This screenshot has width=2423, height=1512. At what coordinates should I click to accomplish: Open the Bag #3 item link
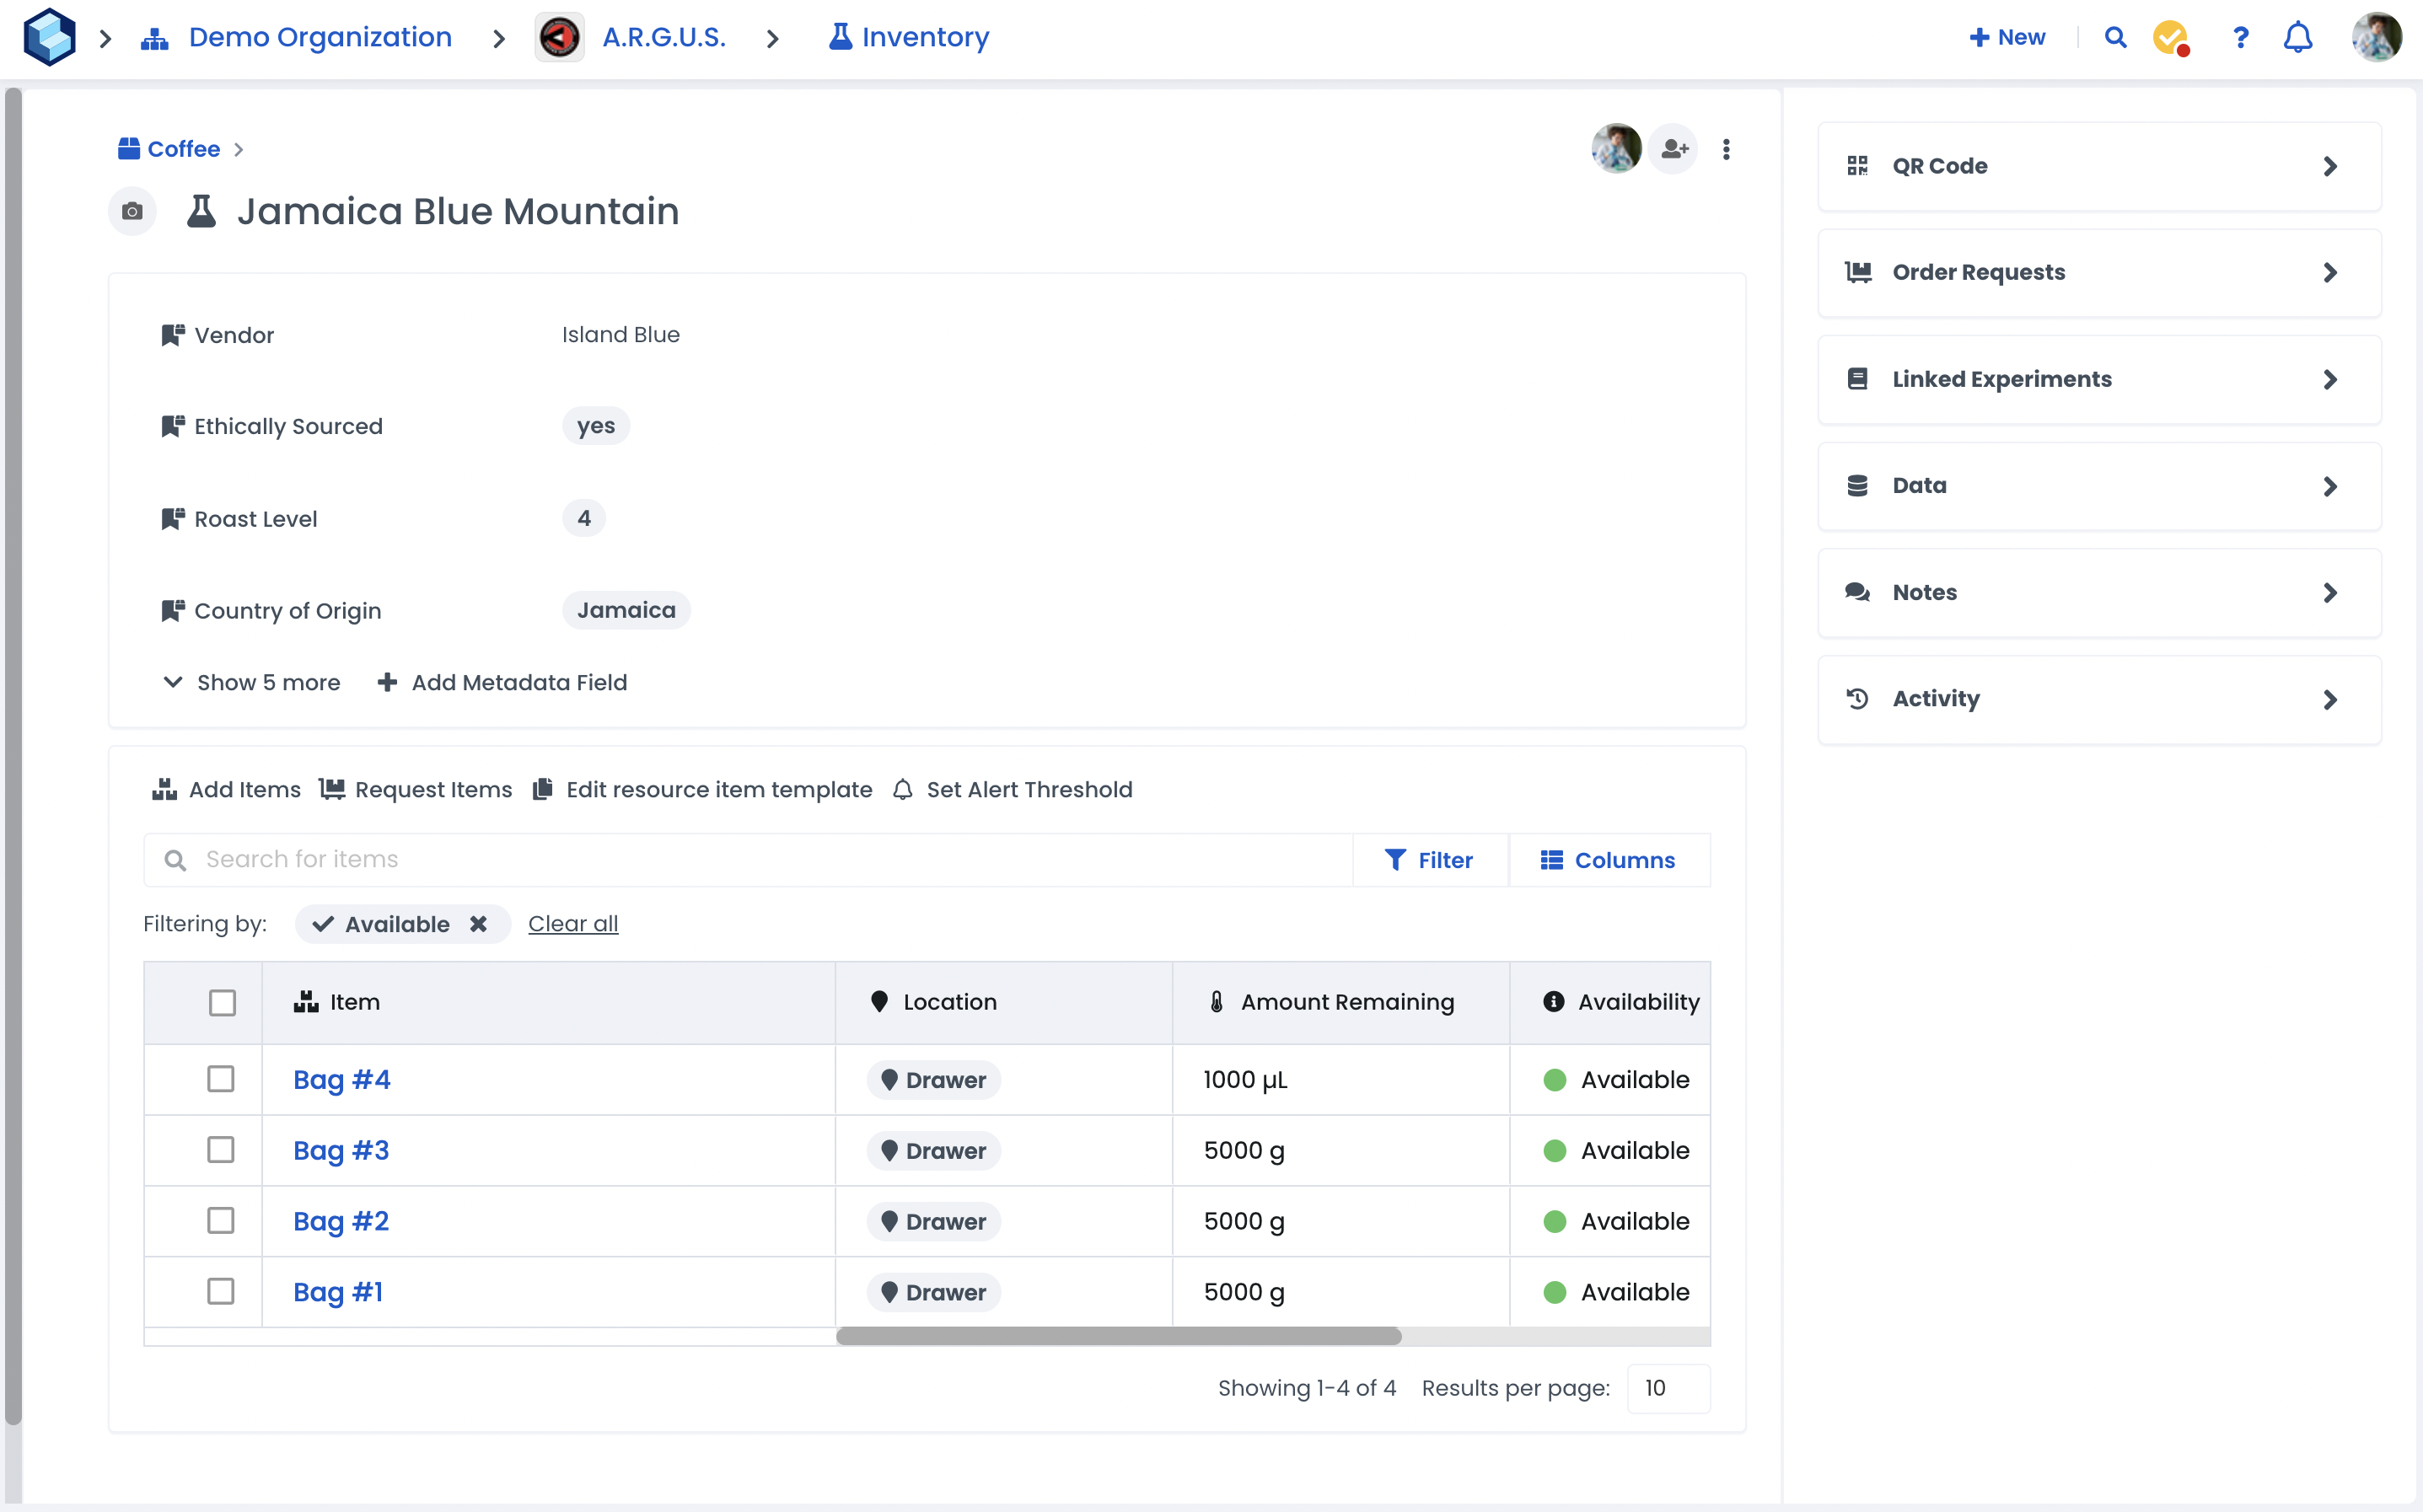click(x=341, y=1150)
